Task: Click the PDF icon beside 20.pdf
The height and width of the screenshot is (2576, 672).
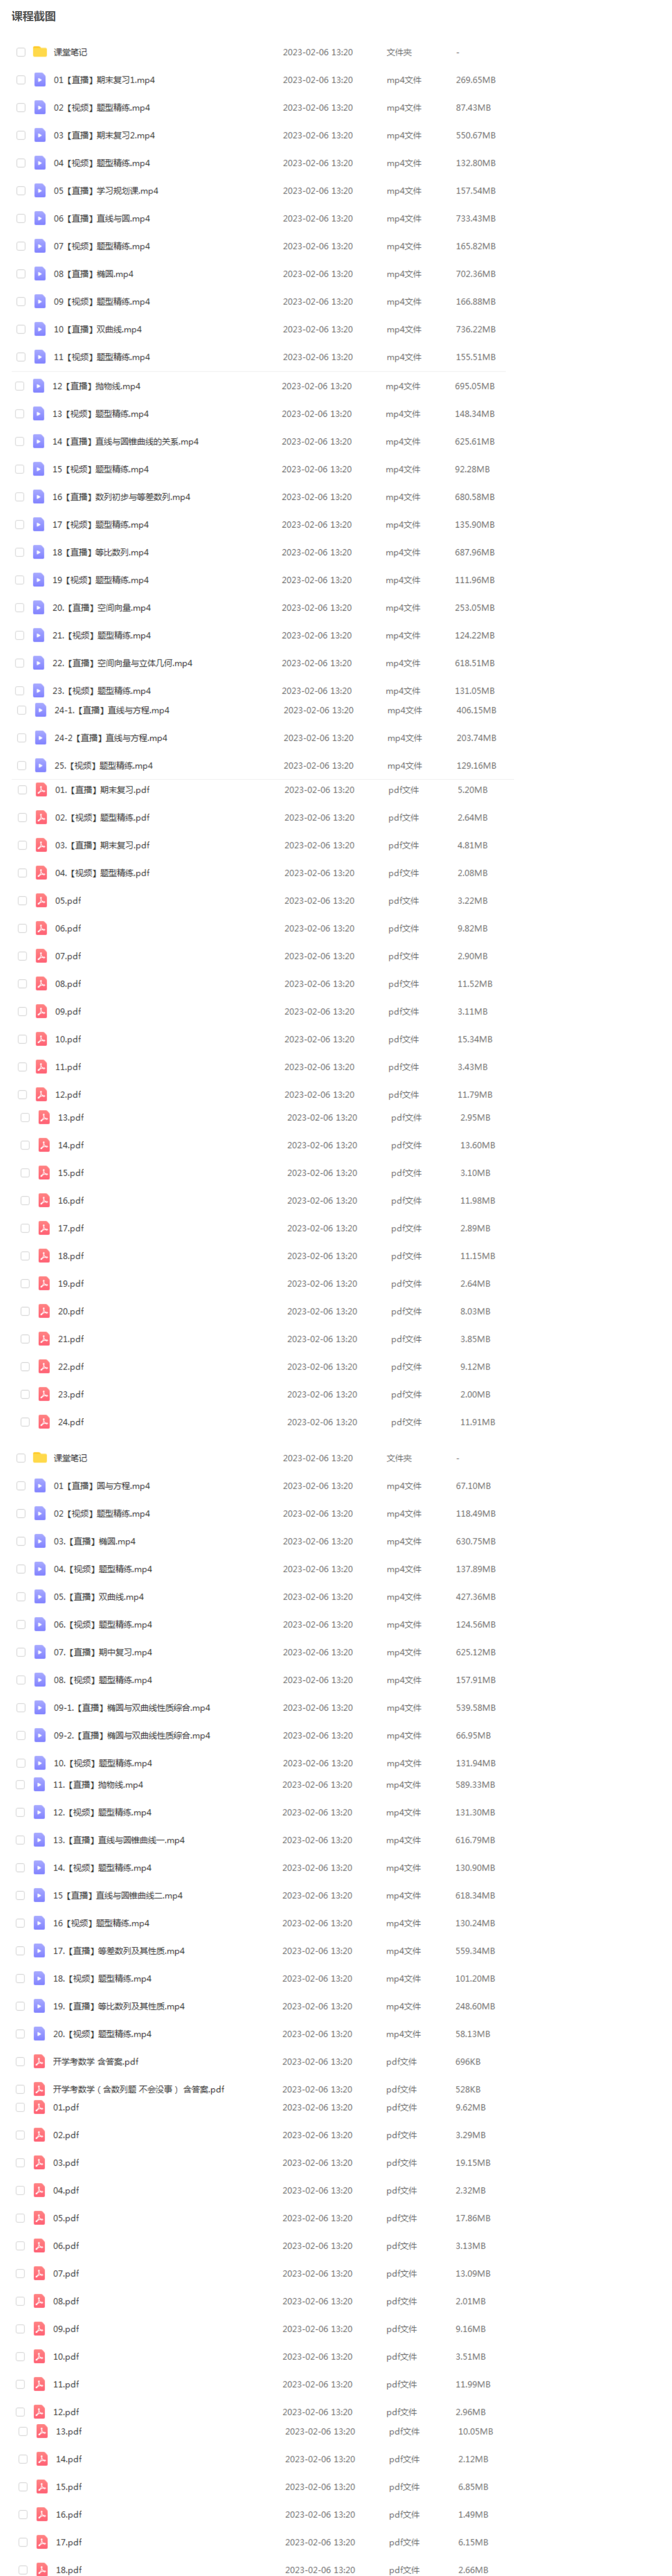Action: tap(44, 1311)
